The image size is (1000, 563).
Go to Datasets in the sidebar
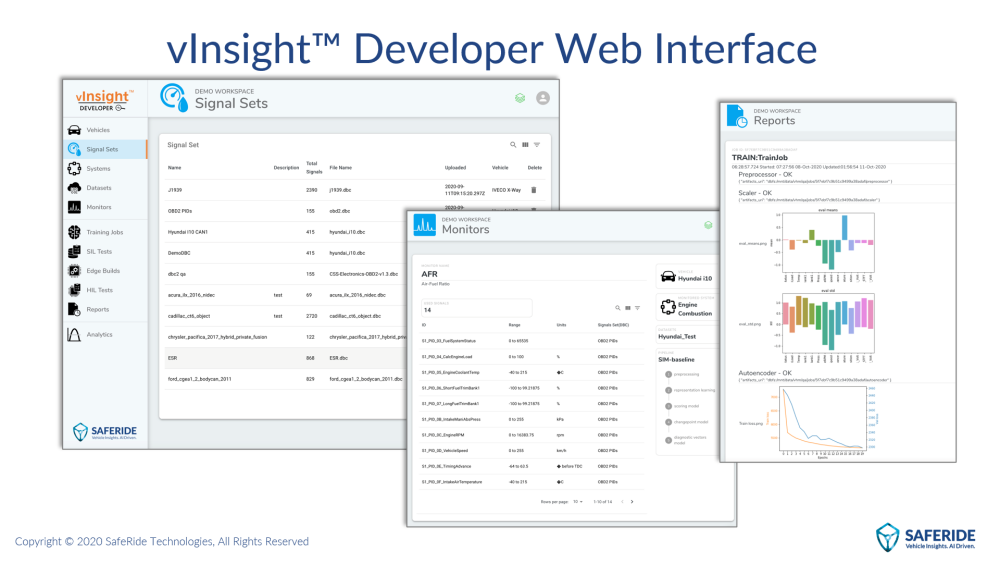point(105,187)
